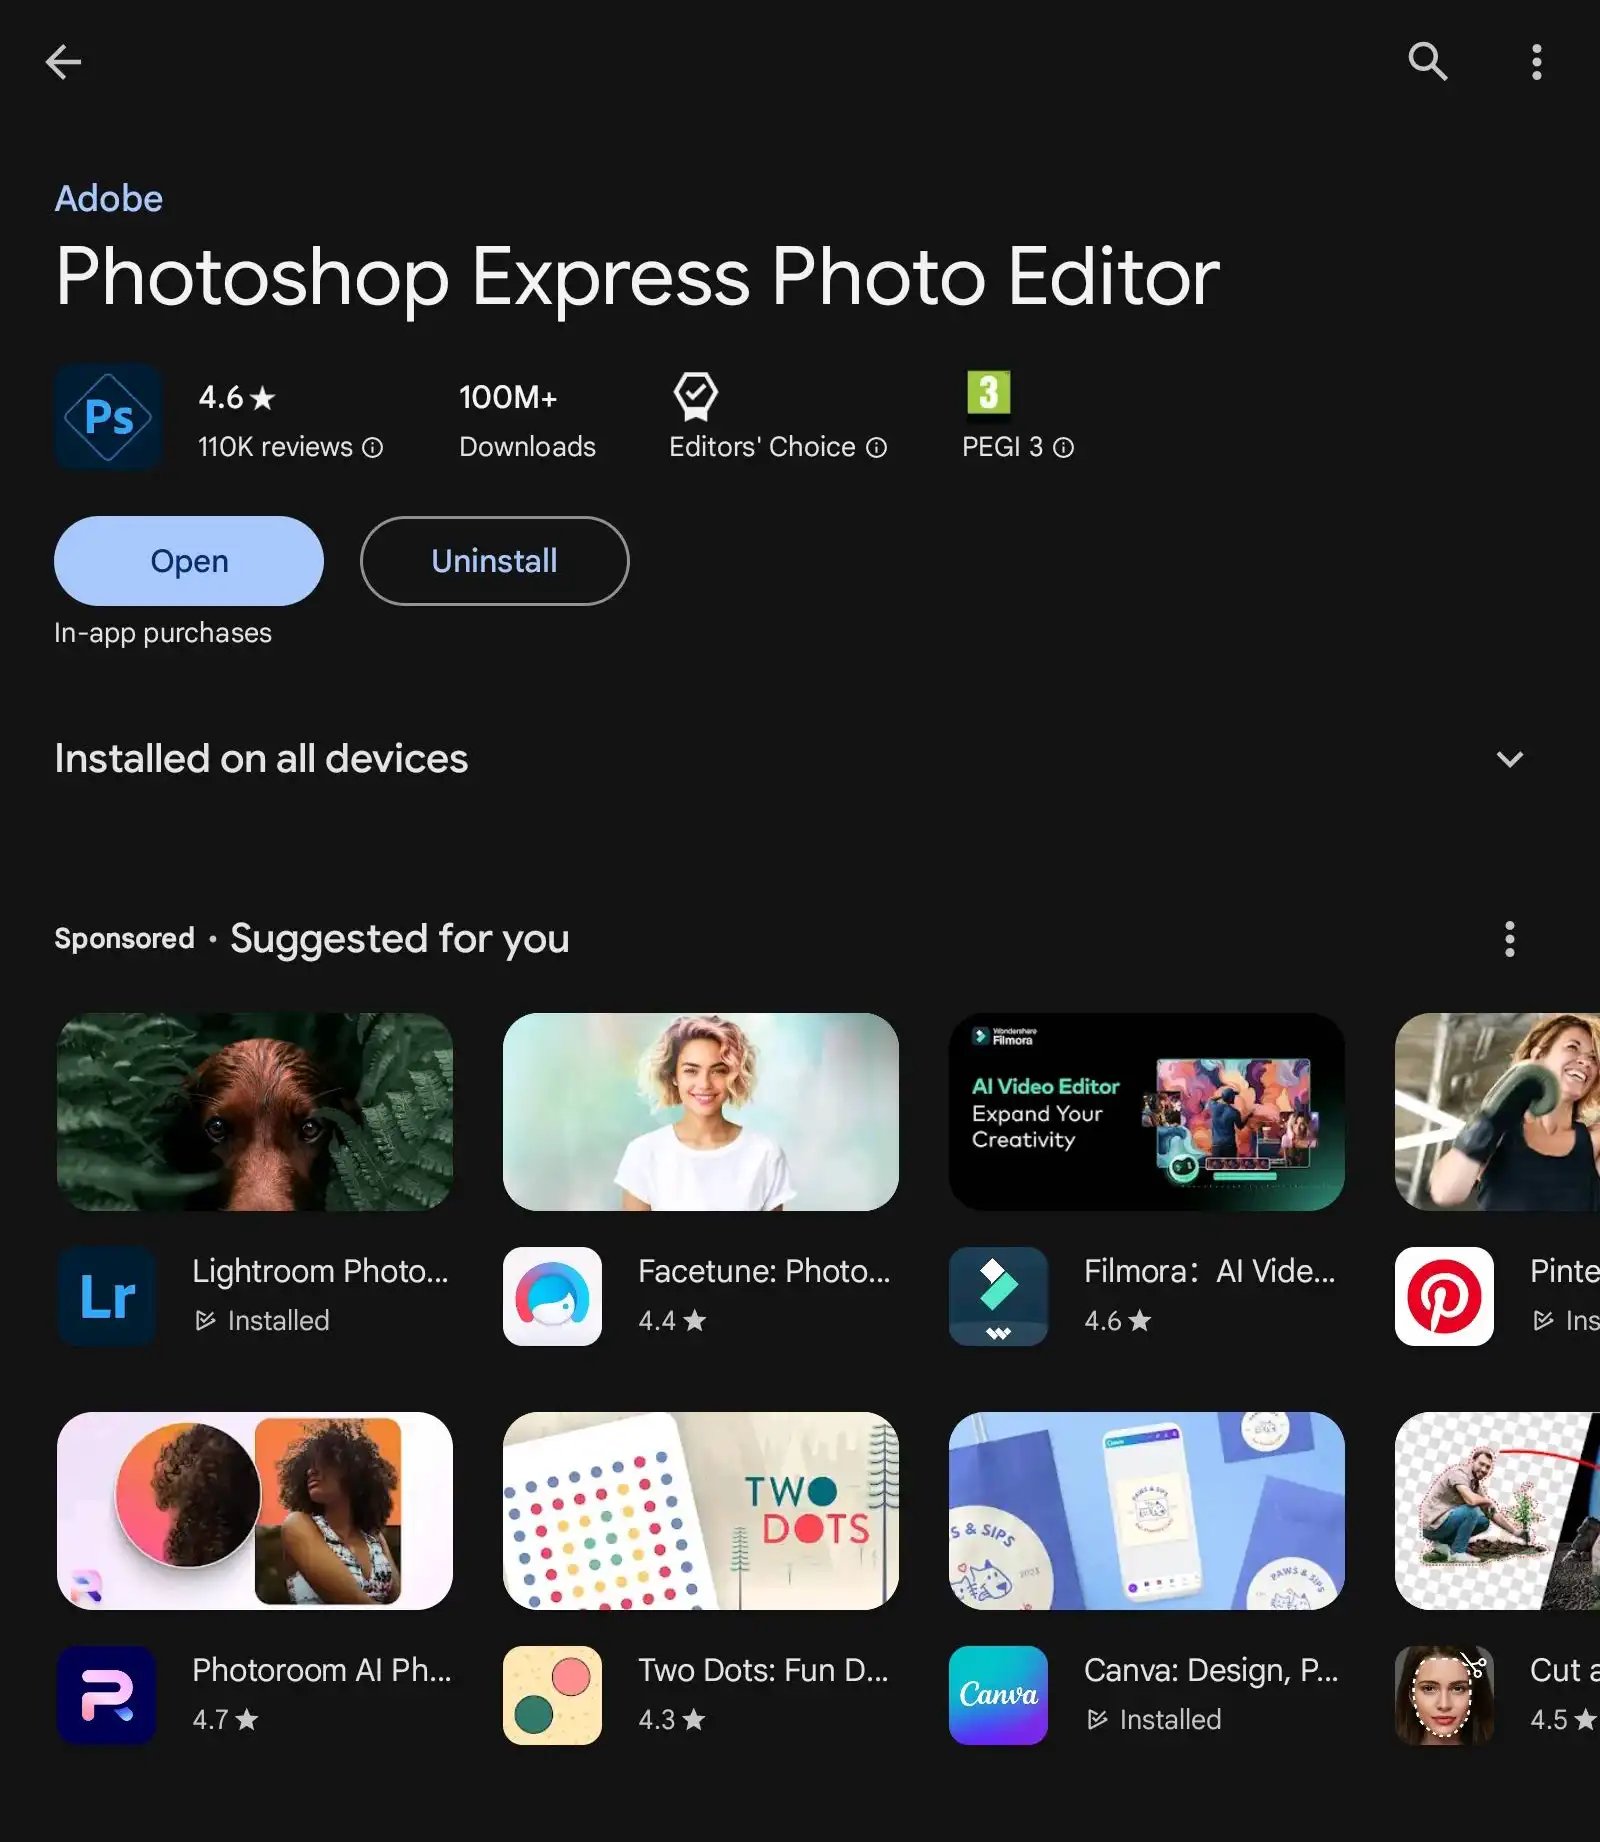Select the "Canva: Design, P..." title
Viewport: 1600px width, 1842px height.
1211,1670
